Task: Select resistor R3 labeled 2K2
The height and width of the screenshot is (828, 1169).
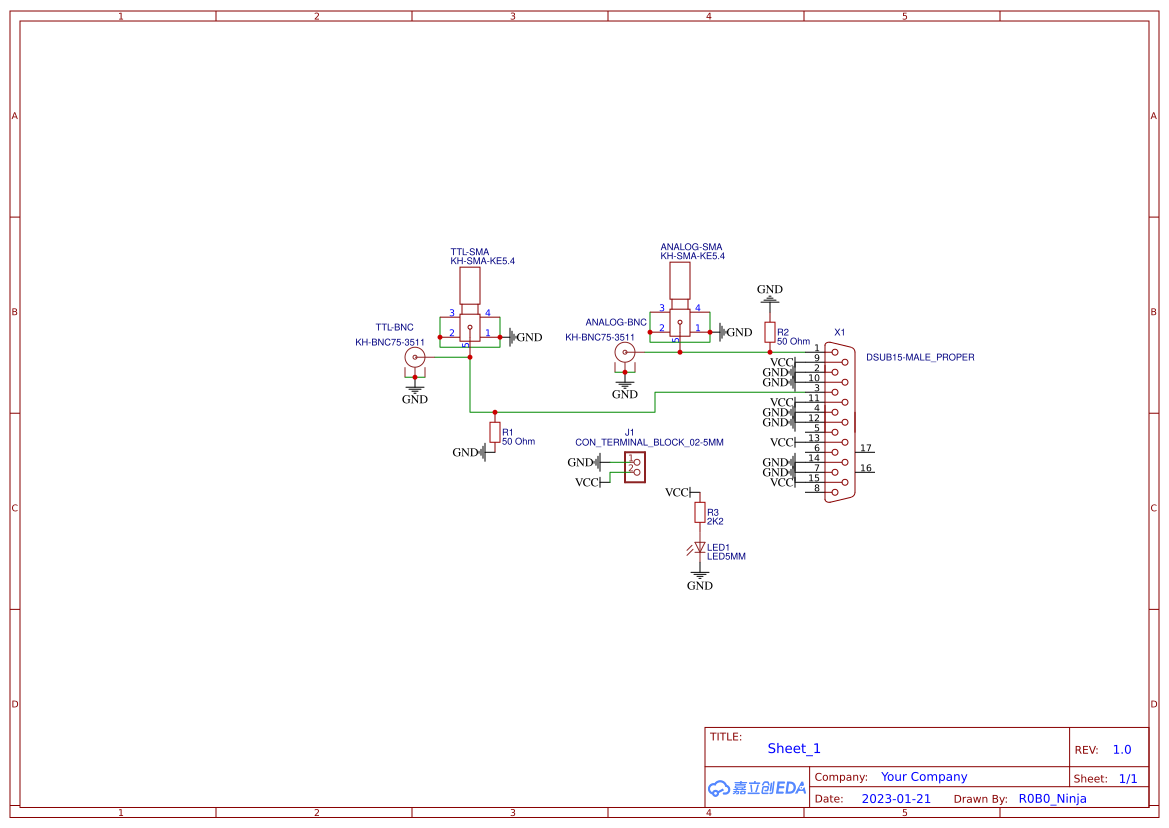Action: [x=699, y=513]
